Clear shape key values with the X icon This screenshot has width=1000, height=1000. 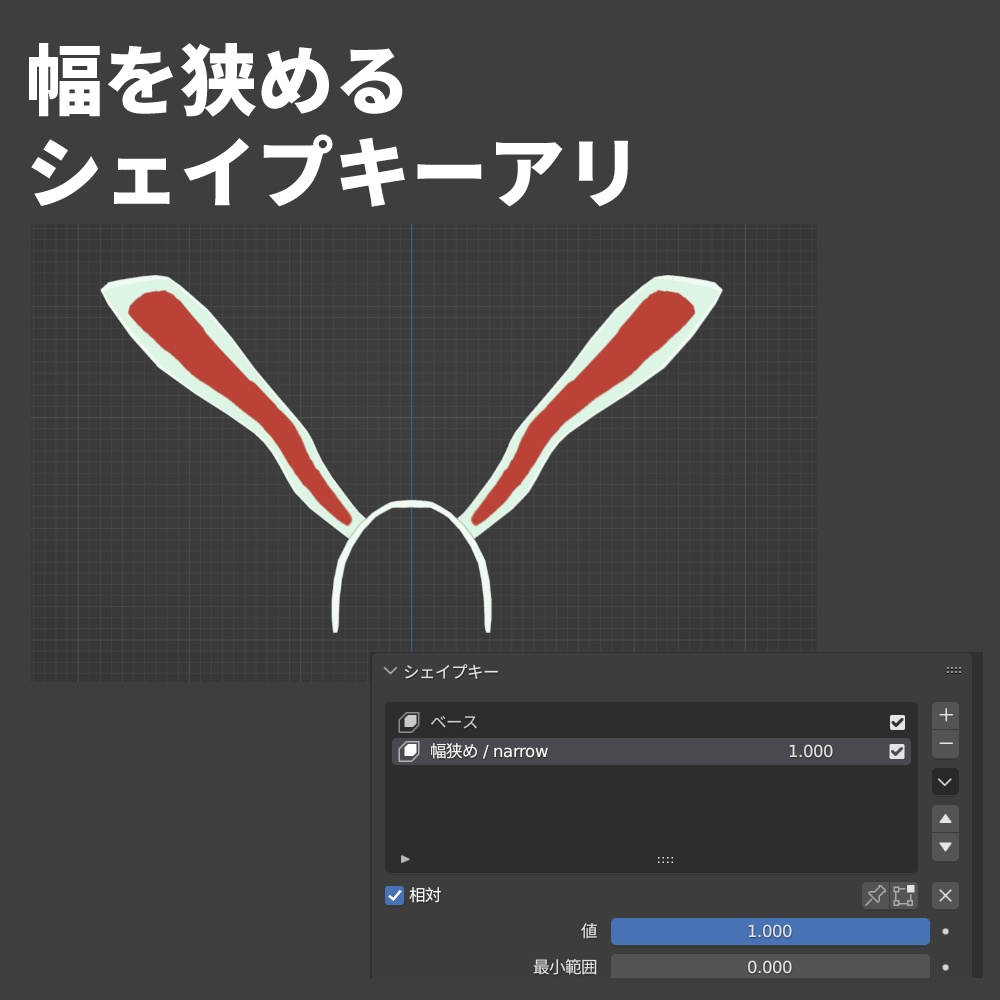click(x=945, y=896)
